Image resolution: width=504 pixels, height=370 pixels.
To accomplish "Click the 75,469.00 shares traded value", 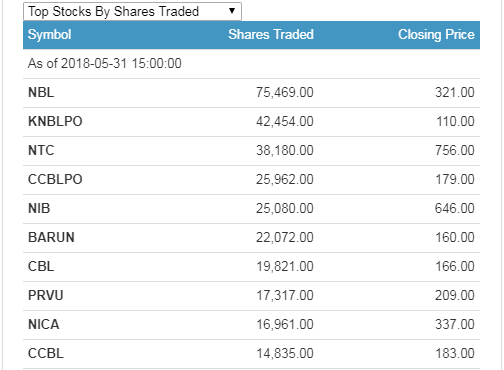I will 285,92.
